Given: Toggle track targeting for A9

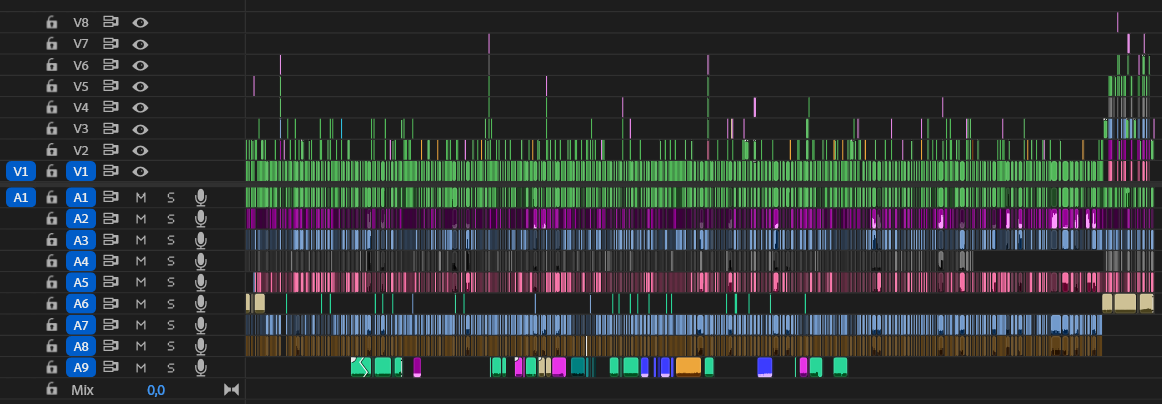Looking at the screenshot, I should click(x=81, y=368).
